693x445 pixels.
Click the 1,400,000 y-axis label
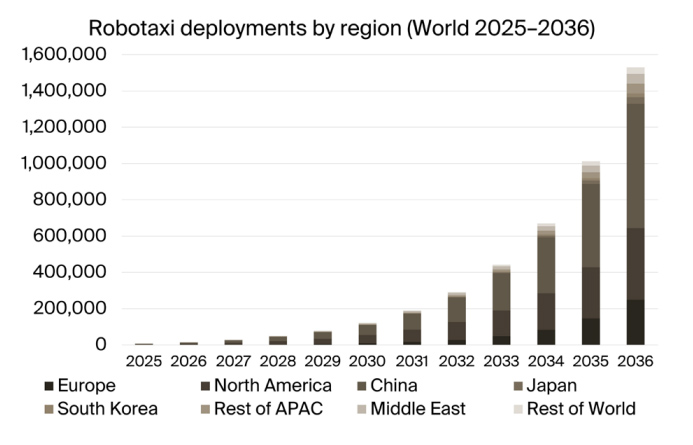click(x=65, y=91)
